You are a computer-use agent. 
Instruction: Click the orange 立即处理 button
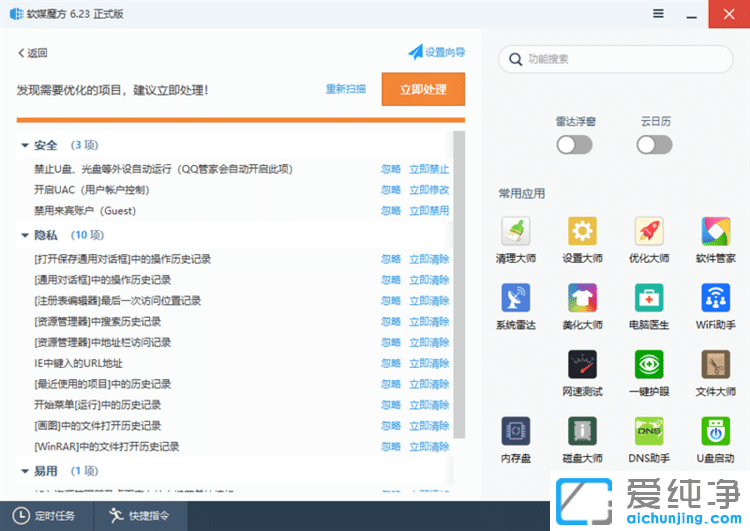tap(423, 89)
